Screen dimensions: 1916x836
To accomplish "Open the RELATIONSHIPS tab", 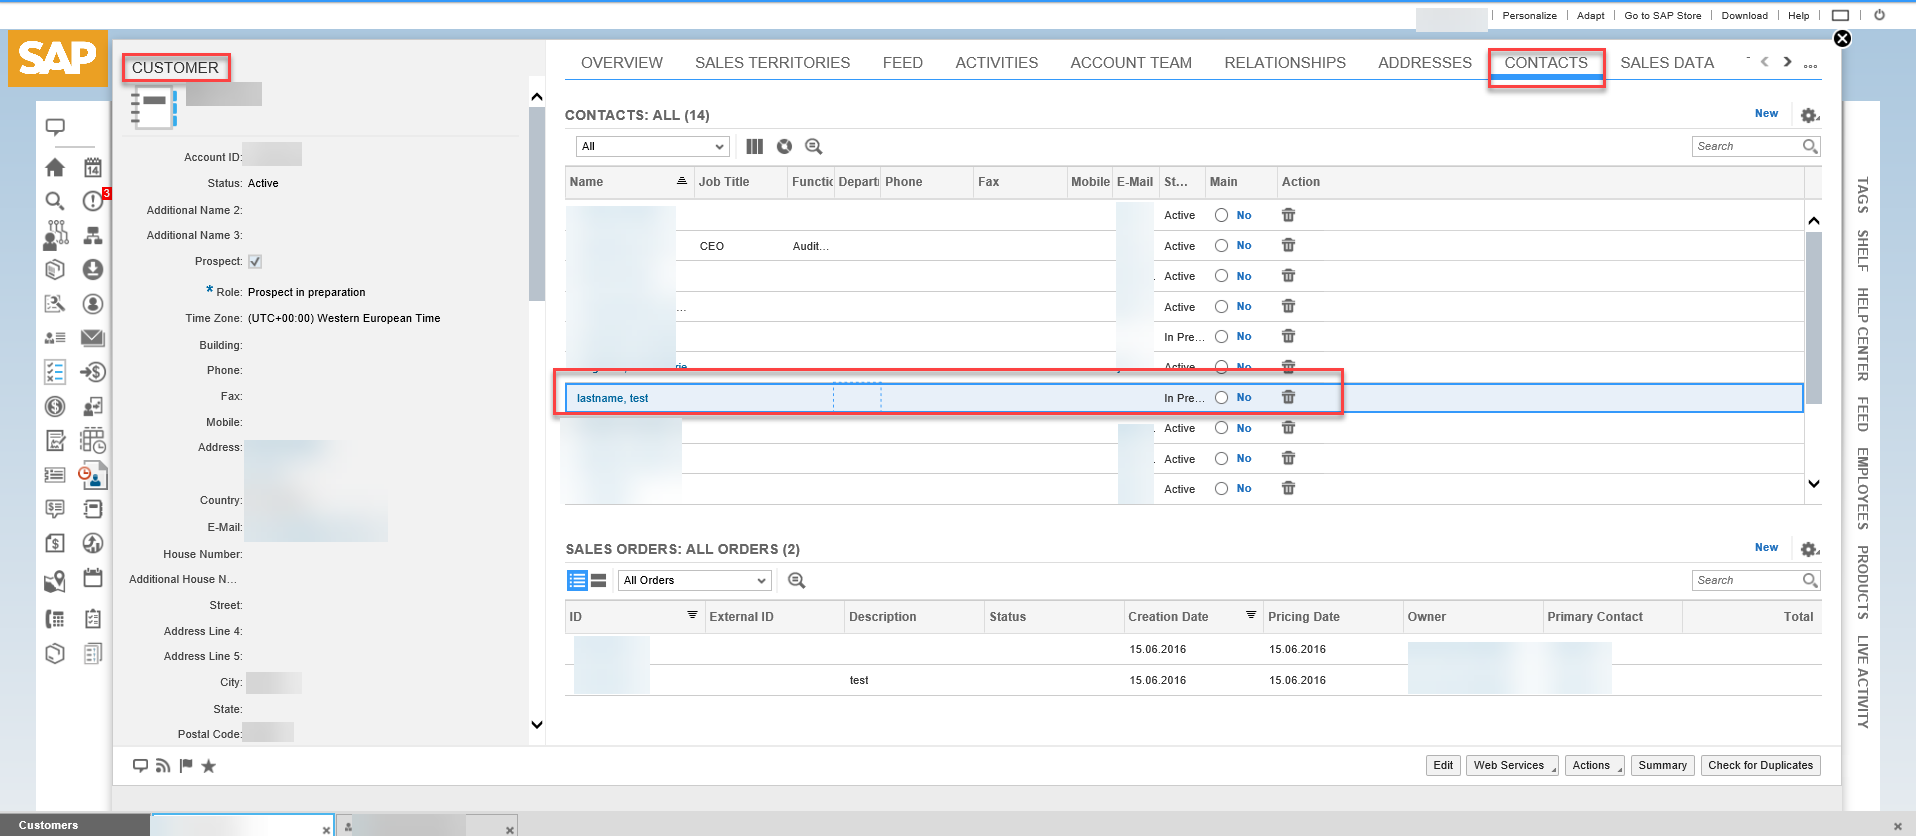I will (x=1285, y=63).
